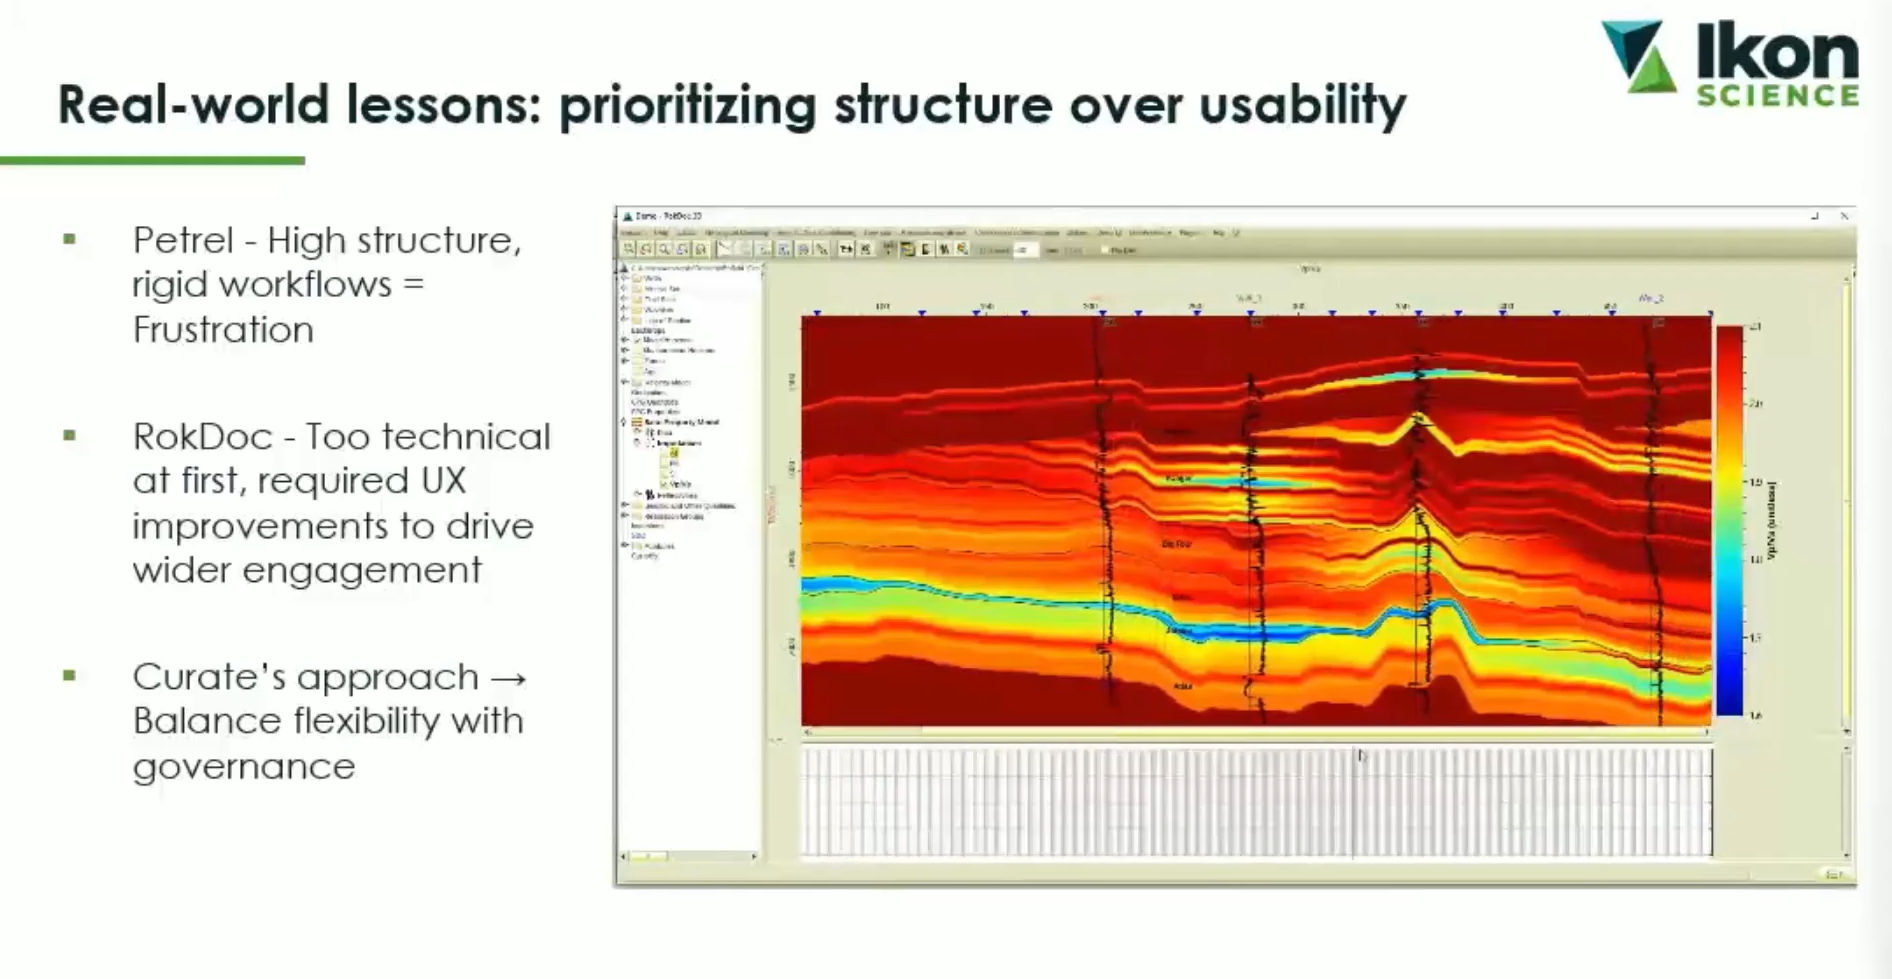Tick the checkbox in the RokDoc toolbar
1892x979 pixels.
[x=1104, y=250]
